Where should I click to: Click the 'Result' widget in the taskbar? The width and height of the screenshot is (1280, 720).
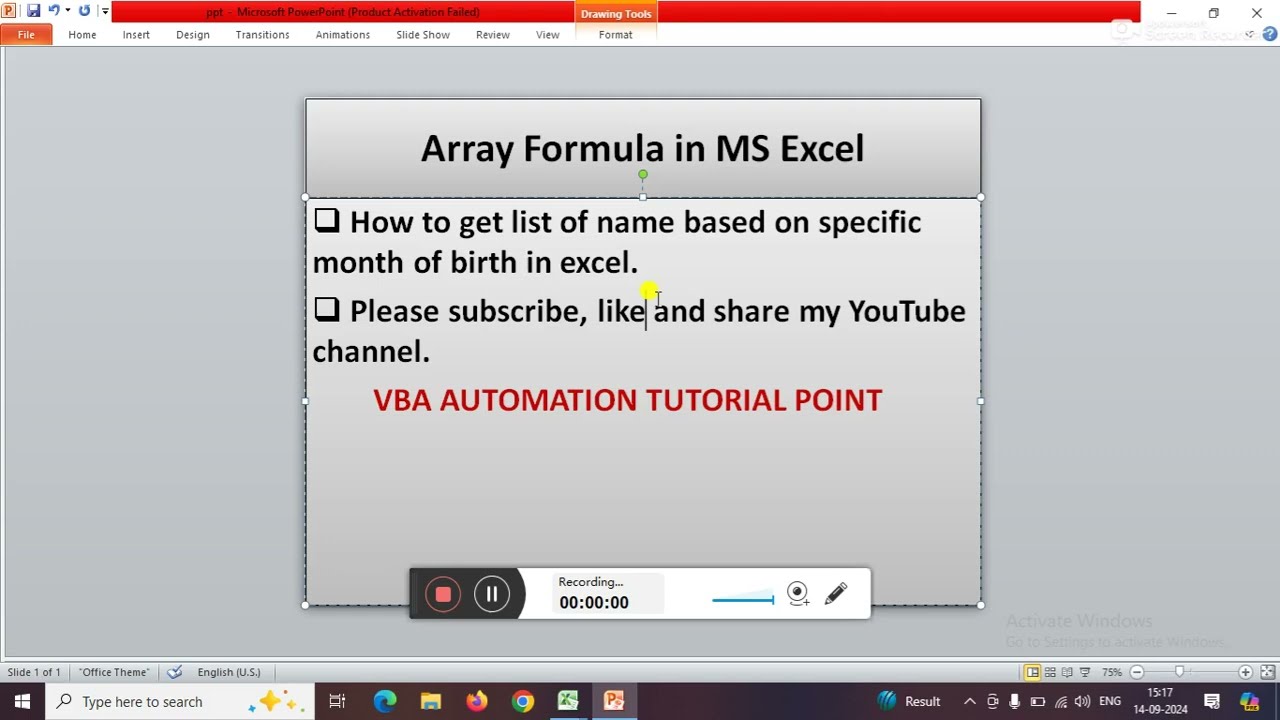pyautogui.click(x=909, y=701)
